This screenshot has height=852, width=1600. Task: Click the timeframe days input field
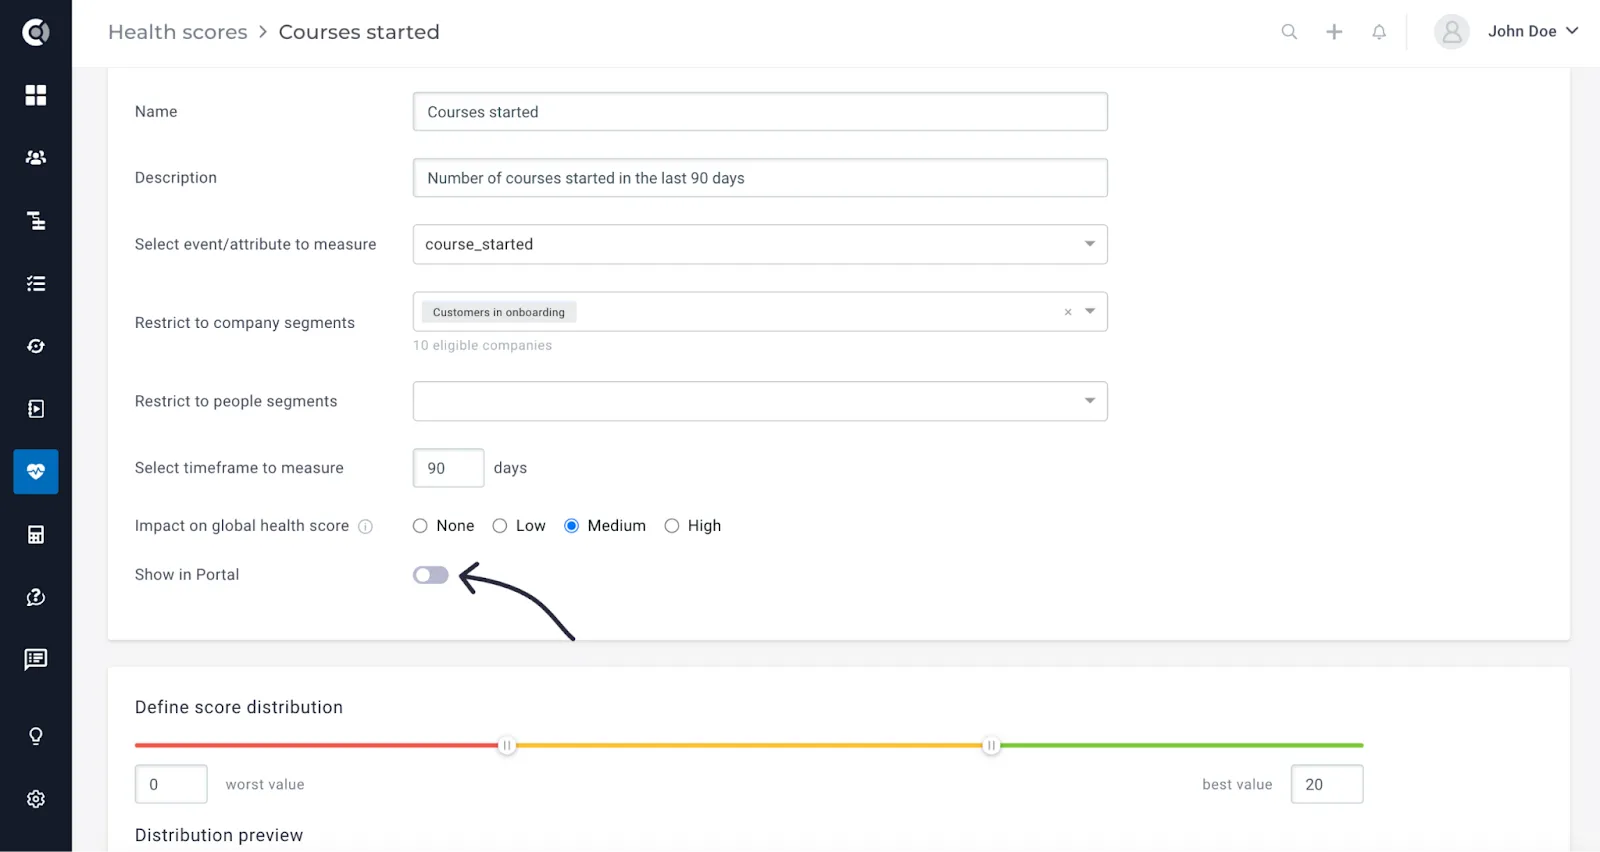(x=448, y=468)
